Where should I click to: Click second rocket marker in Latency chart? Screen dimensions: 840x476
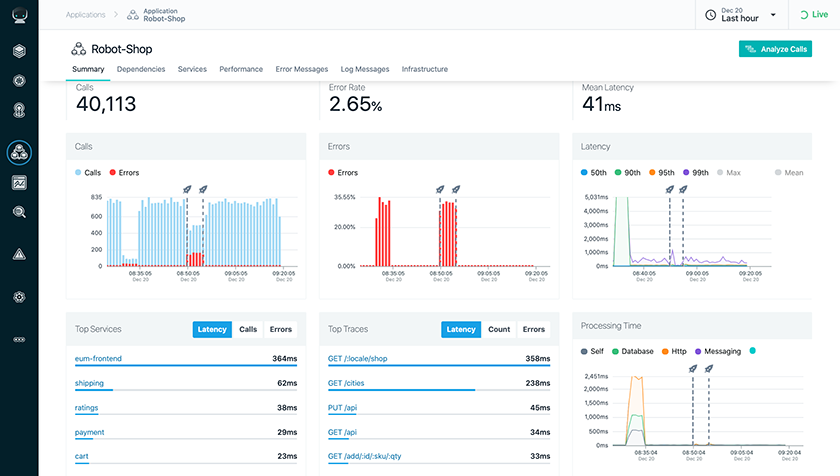click(x=683, y=190)
